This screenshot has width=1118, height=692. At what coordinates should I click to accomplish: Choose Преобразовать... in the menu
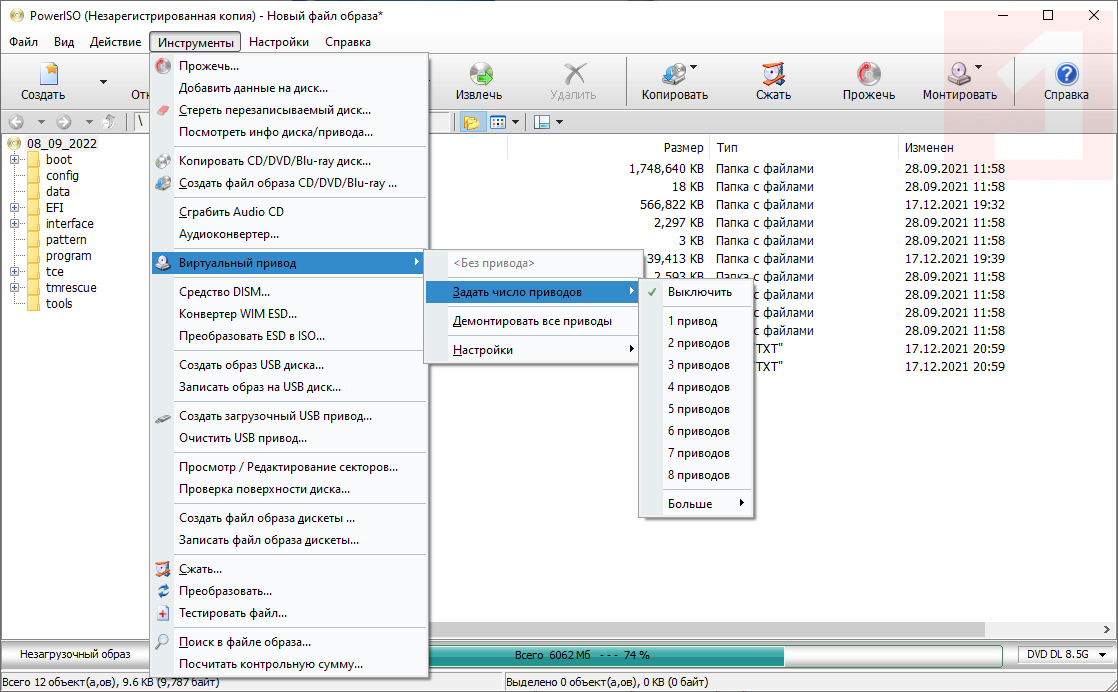pyautogui.click(x=289, y=592)
